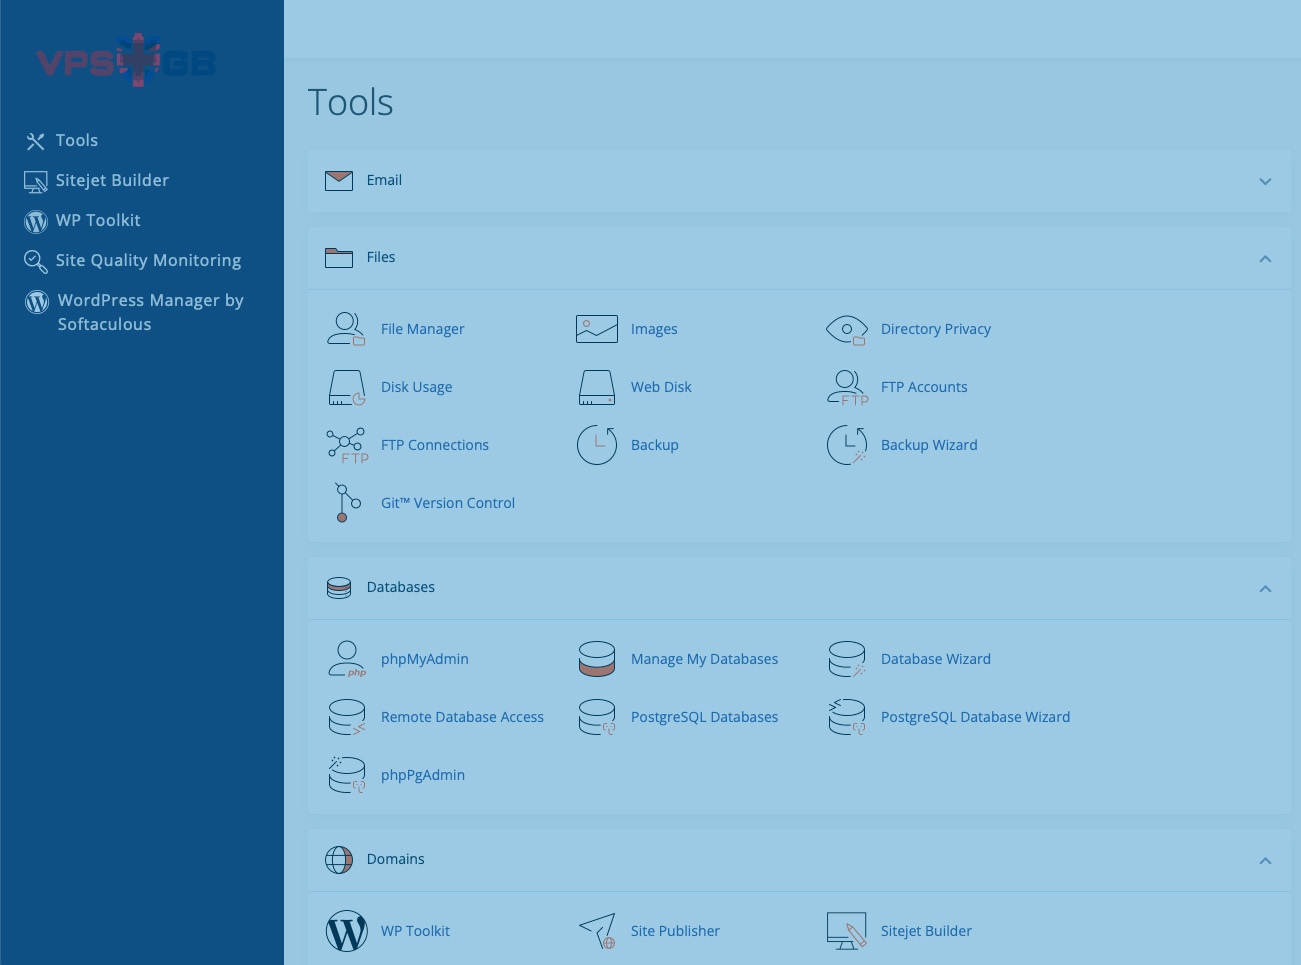Open Site Quality Monitoring in sidebar
Image resolution: width=1301 pixels, height=965 pixels.
pos(148,261)
